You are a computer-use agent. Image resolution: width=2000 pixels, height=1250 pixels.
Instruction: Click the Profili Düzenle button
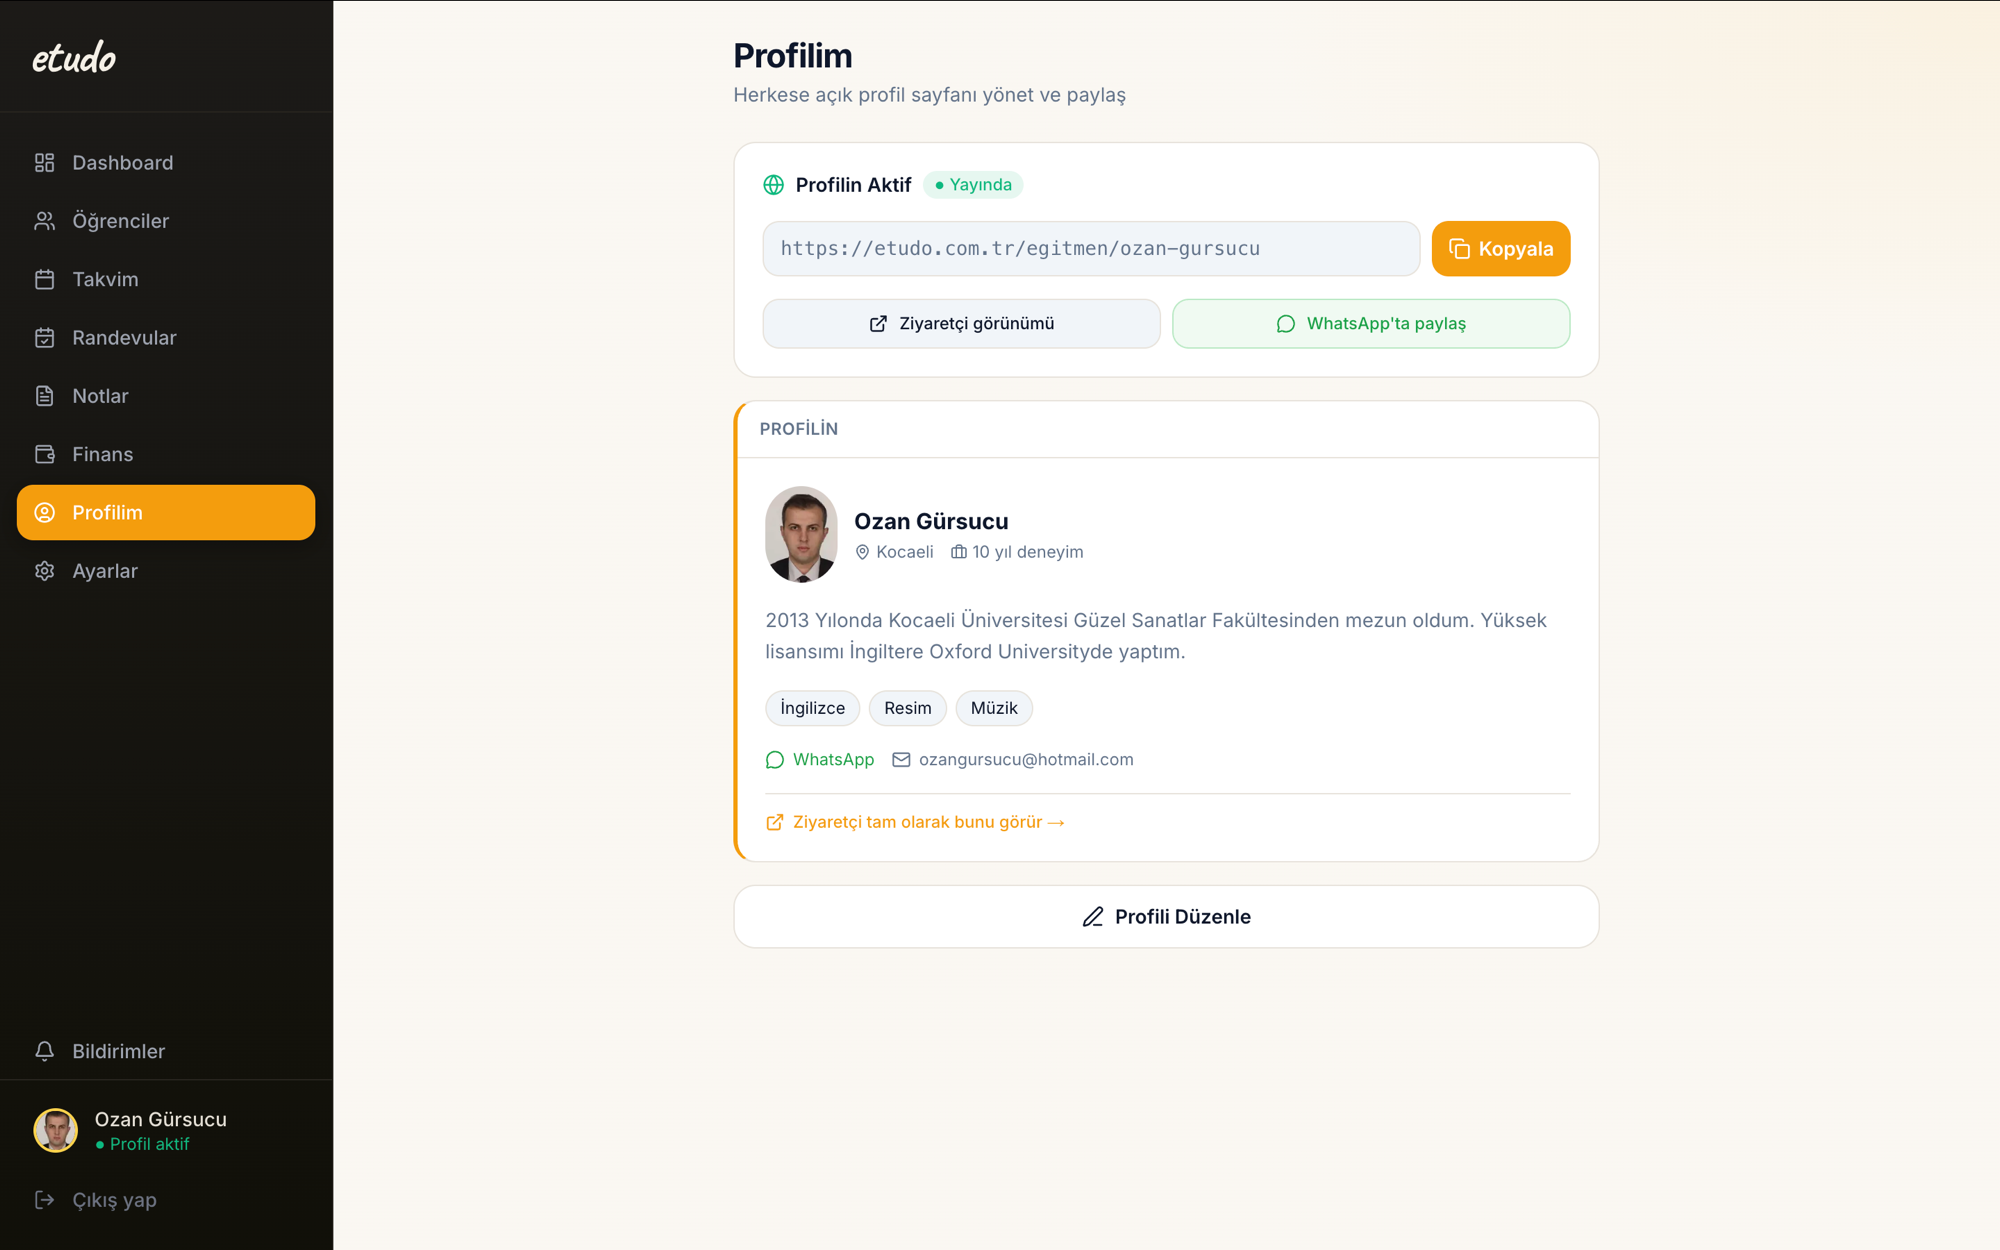(x=1166, y=917)
